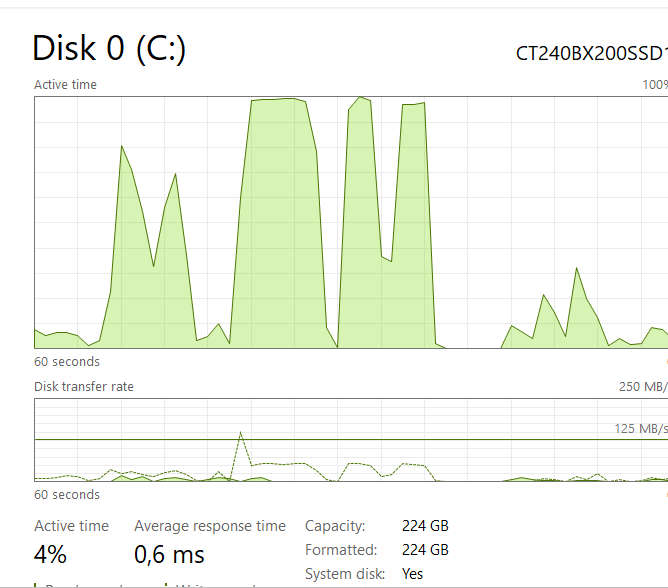Click the Capacity value 224 GB
This screenshot has height=588, width=668.
click(425, 526)
